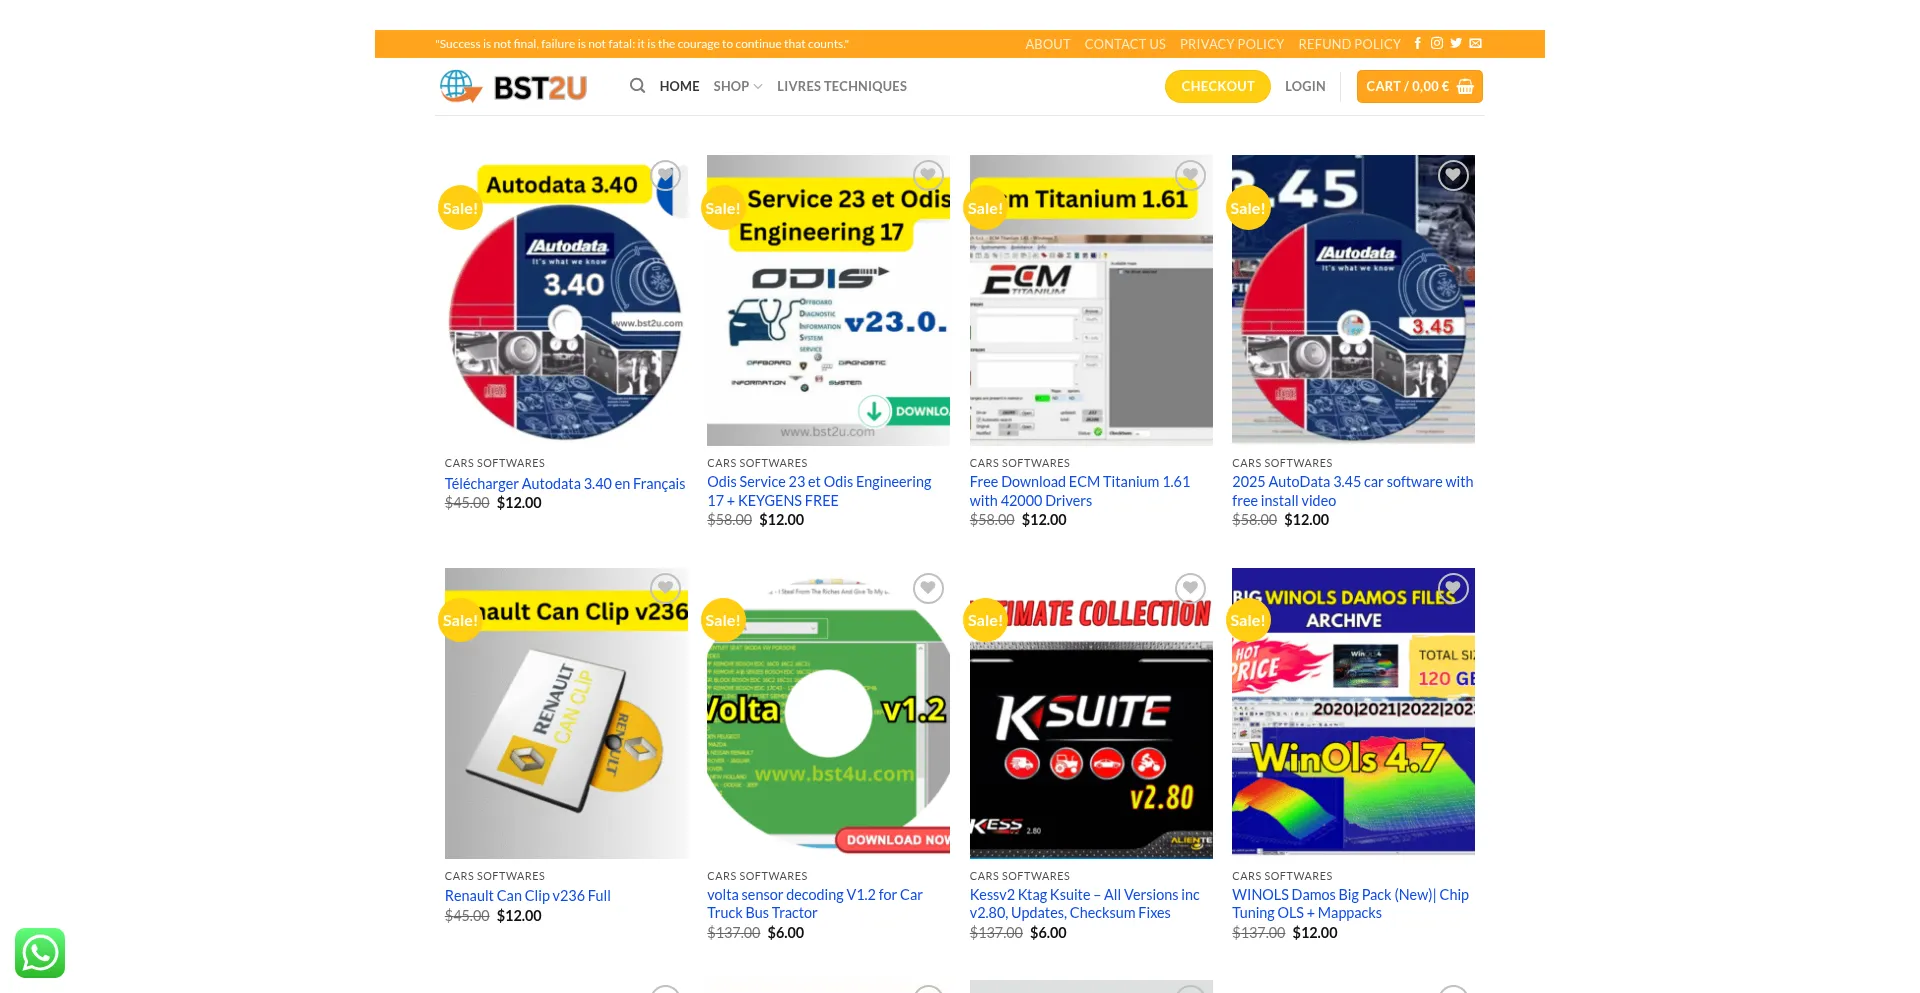This screenshot has height=993, width=1920.
Task: Open the WhatsApp chat icon
Action: click(x=40, y=953)
